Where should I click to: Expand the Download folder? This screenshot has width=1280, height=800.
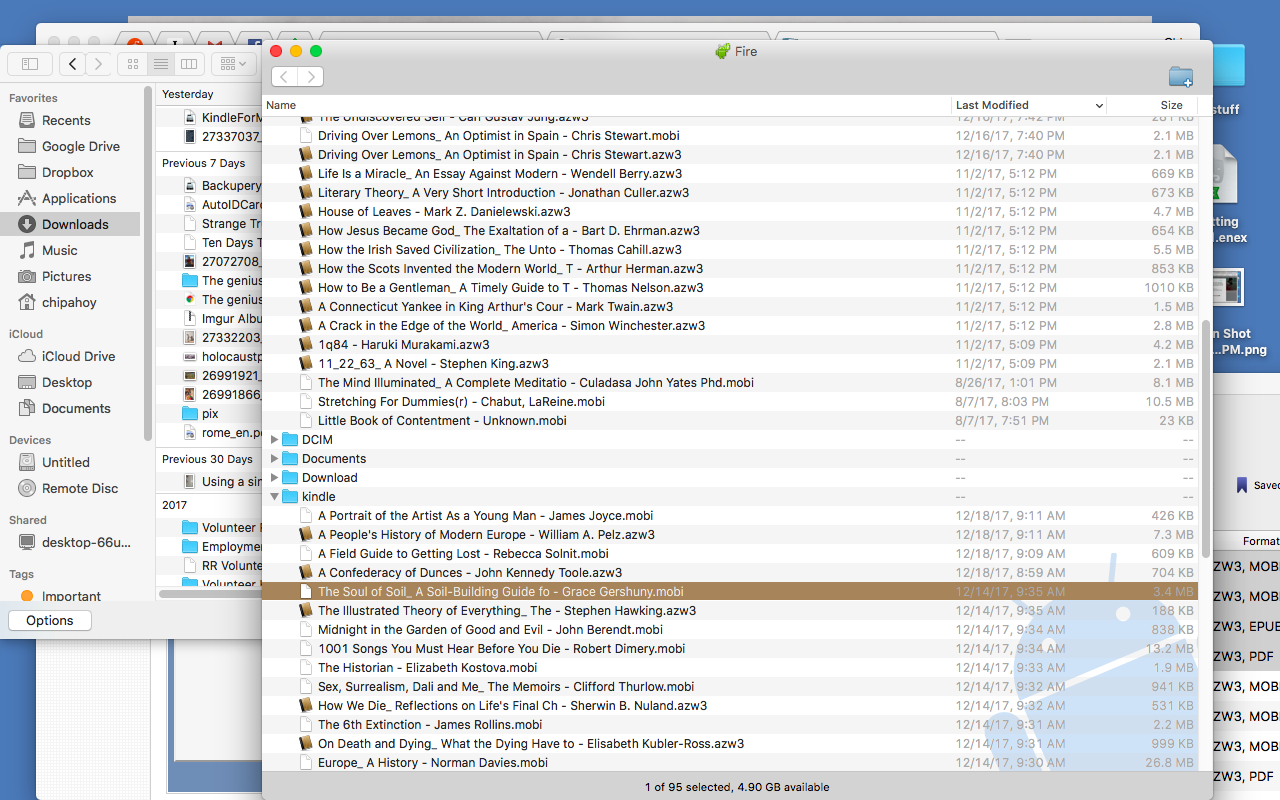click(x=275, y=477)
